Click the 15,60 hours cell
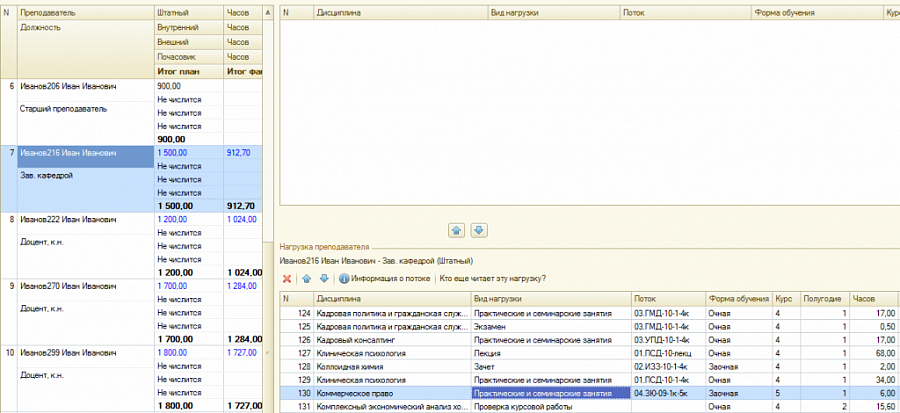Screen dimensions: 900x413 (874, 407)
